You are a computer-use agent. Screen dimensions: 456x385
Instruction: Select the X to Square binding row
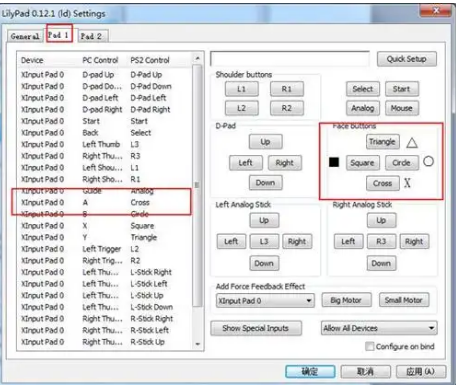[105, 226]
